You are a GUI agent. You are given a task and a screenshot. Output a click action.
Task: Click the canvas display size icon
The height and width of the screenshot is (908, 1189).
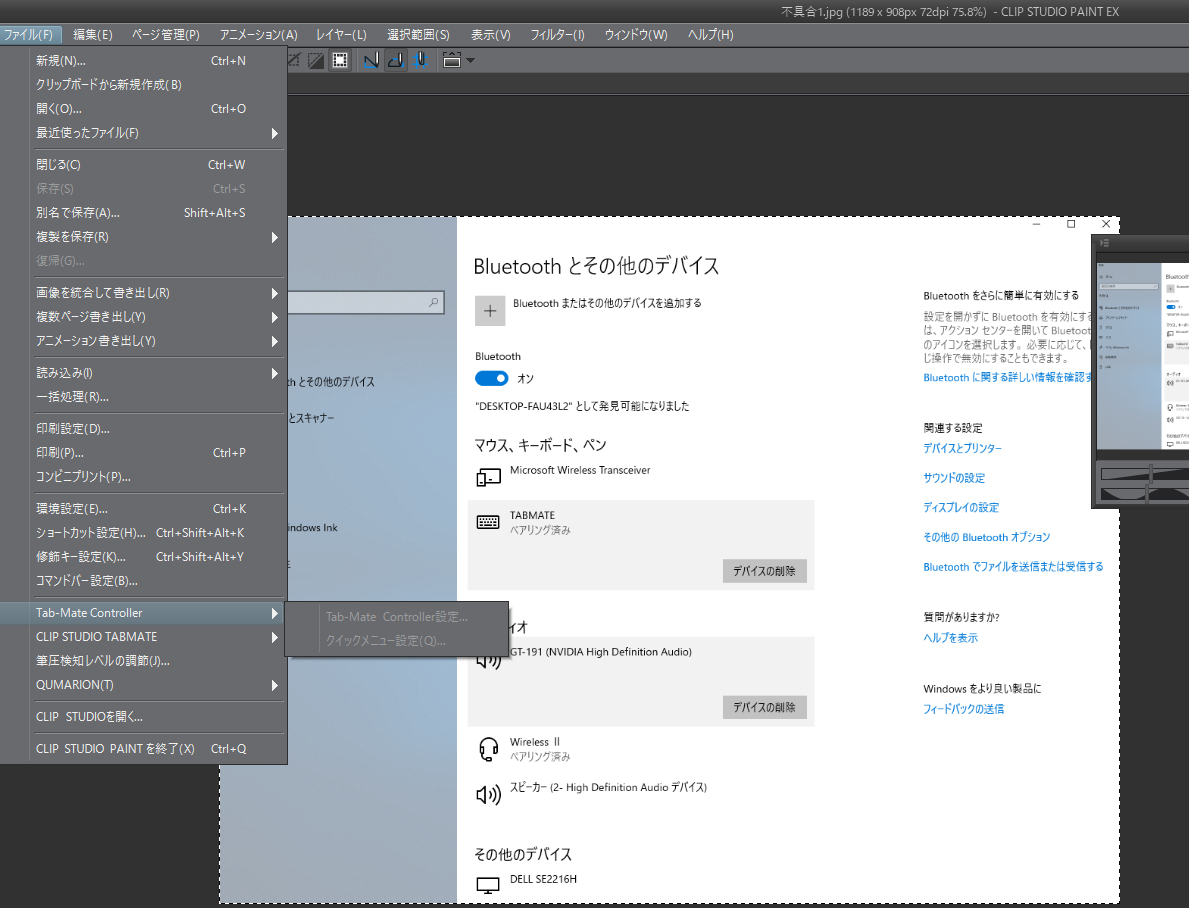[x=451, y=60]
